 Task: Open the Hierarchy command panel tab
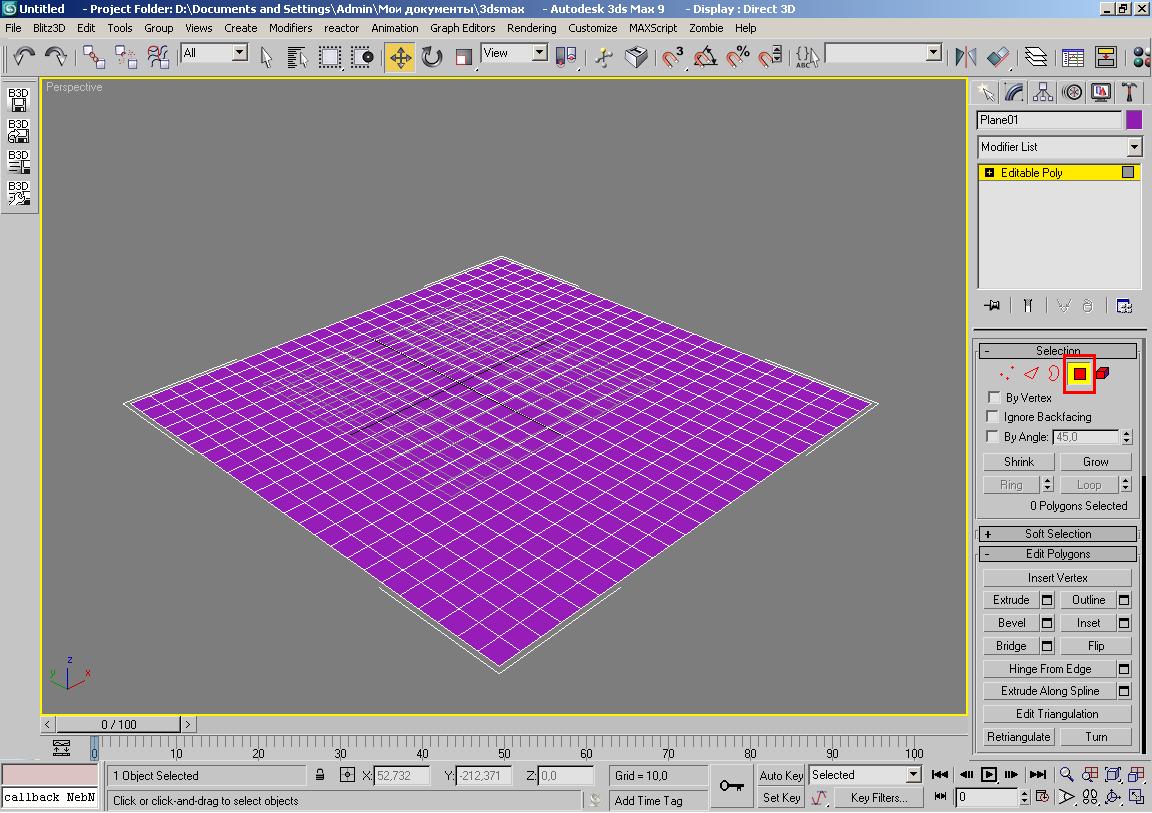(1043, 93)
